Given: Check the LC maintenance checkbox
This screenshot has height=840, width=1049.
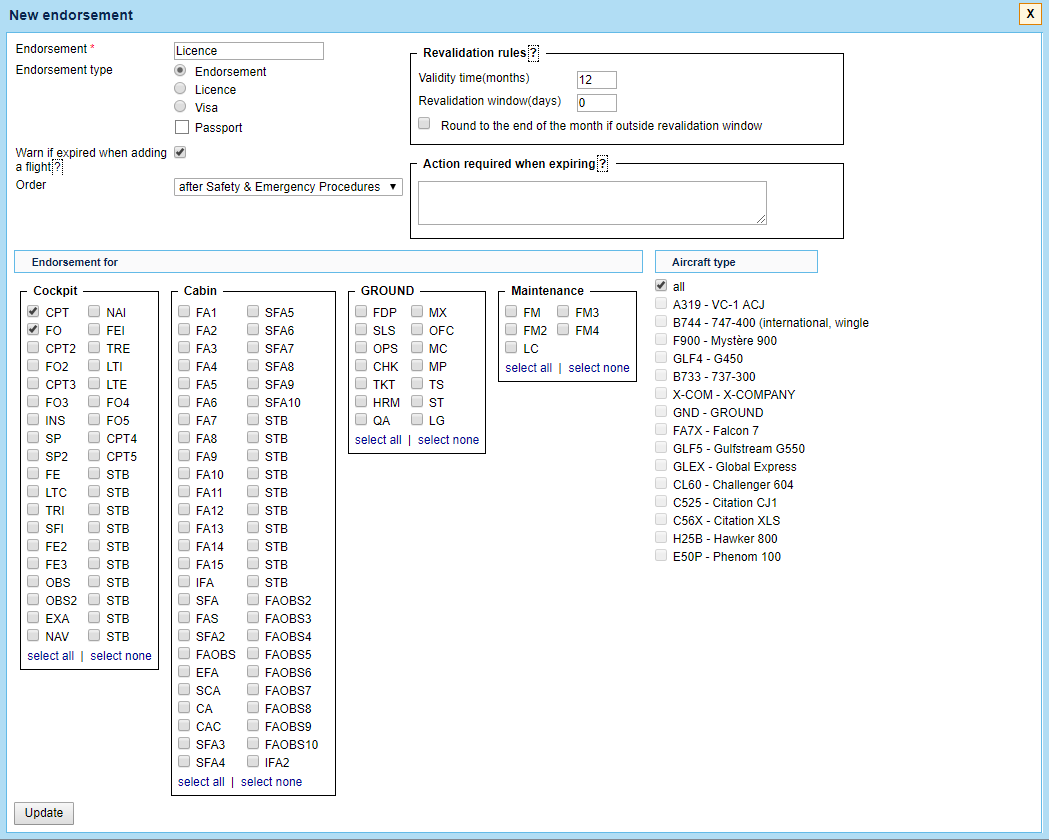Looking at the screenshot, I should (511, 348).
